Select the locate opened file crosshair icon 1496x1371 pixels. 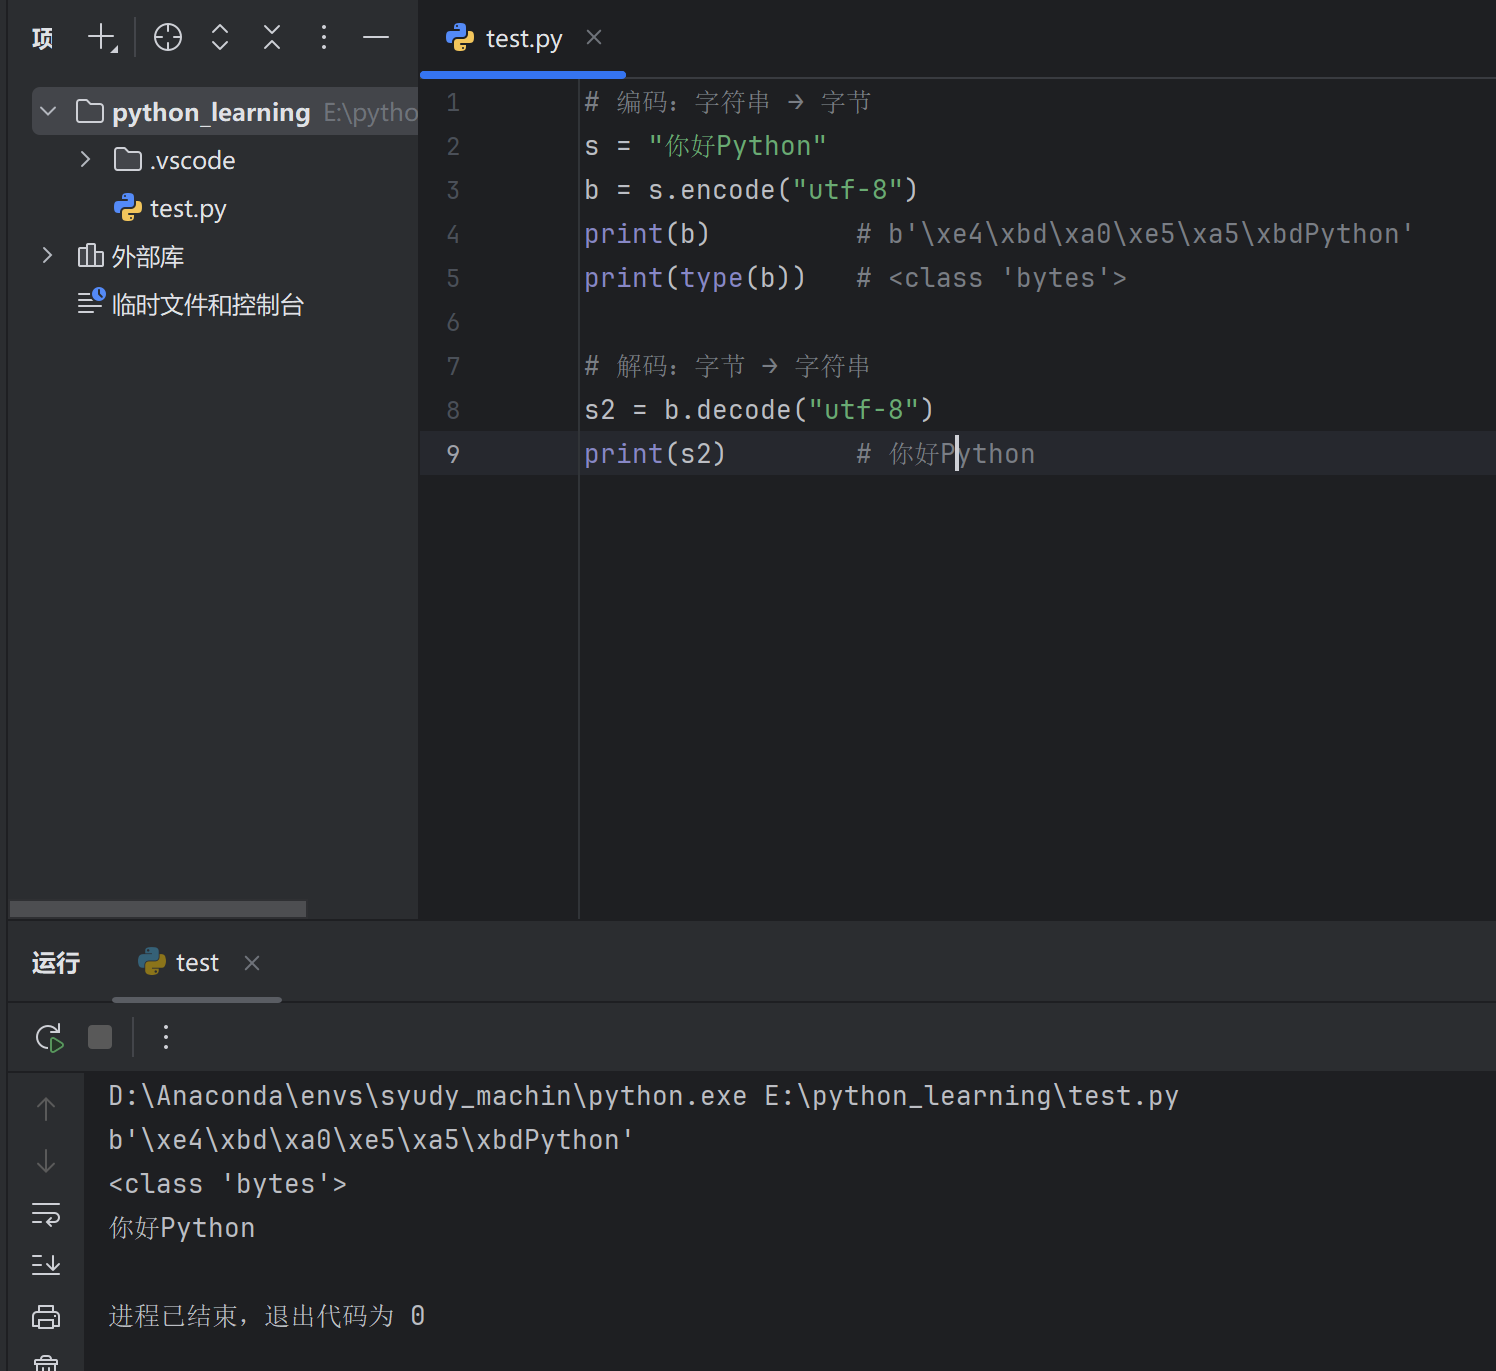(168, 38)
